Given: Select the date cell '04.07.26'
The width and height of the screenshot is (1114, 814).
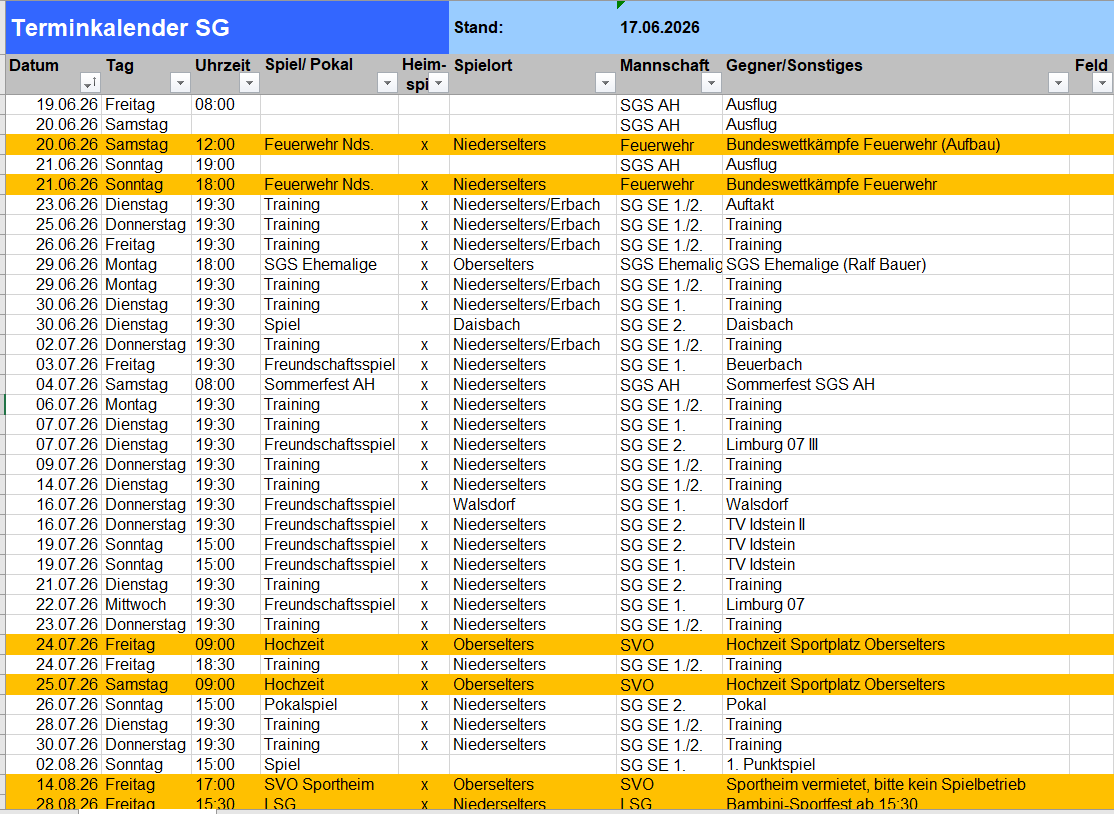Looking at the screenshot, I should pos(55,384).
